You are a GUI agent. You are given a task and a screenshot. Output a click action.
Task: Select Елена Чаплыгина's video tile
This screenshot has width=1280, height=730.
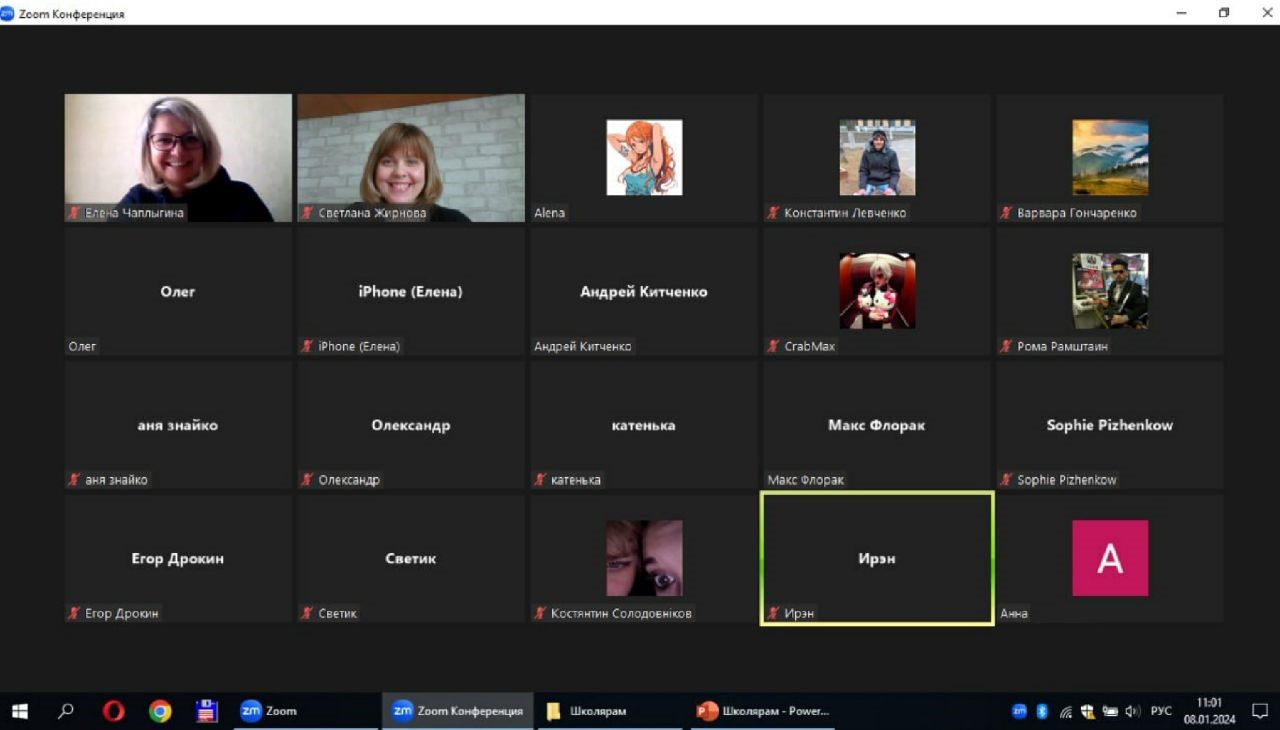point(178,157)
